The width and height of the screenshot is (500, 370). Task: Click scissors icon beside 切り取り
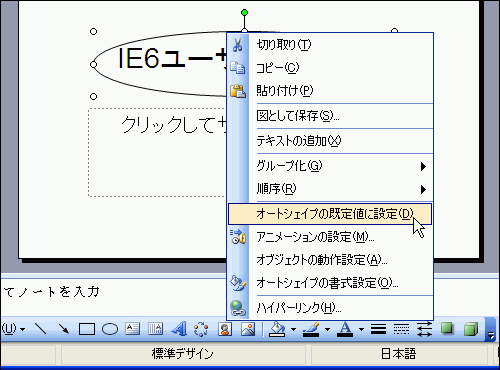(238, 45)
